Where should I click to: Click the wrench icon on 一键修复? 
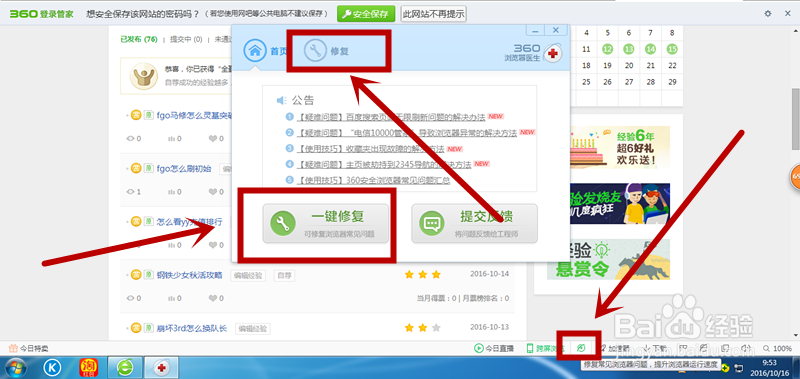283,223
